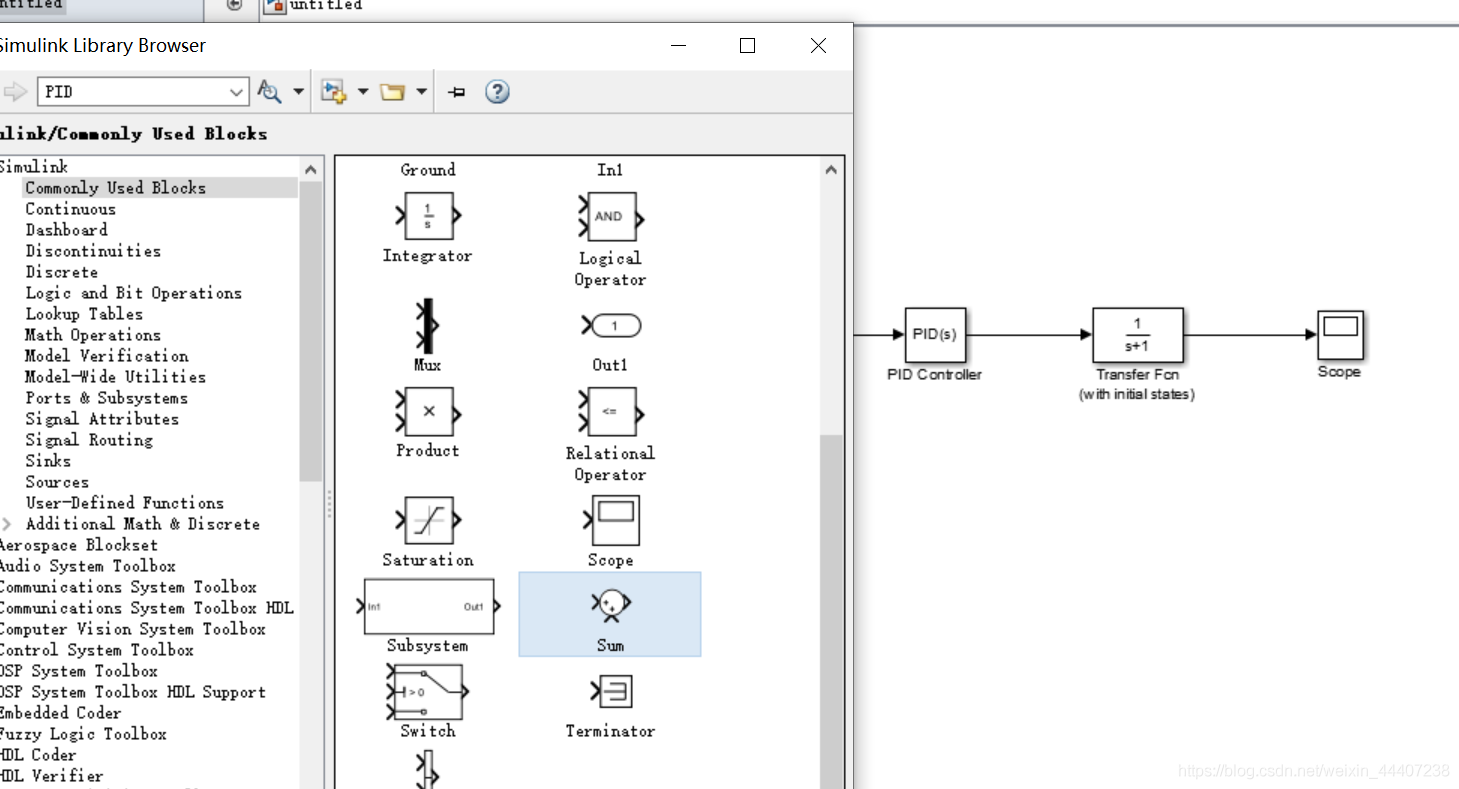
Task: Select Commonly Used Blocks in tree
Action: tap(116, 188)
